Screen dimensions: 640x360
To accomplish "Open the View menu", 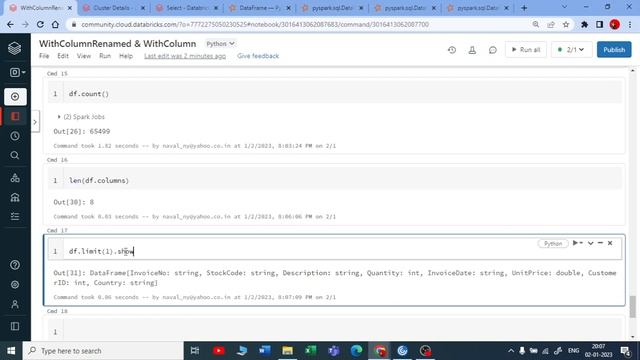I will tap(84, 56).
